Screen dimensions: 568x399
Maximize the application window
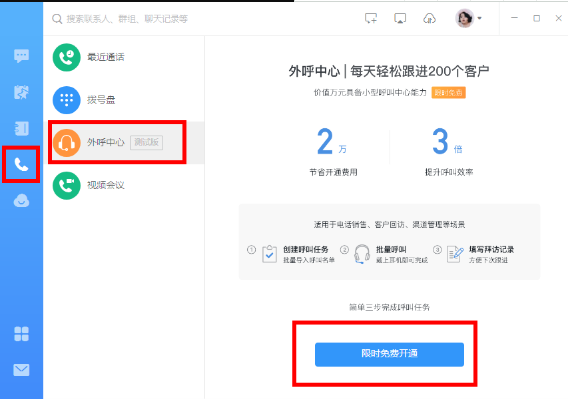(x=536, y=18)
